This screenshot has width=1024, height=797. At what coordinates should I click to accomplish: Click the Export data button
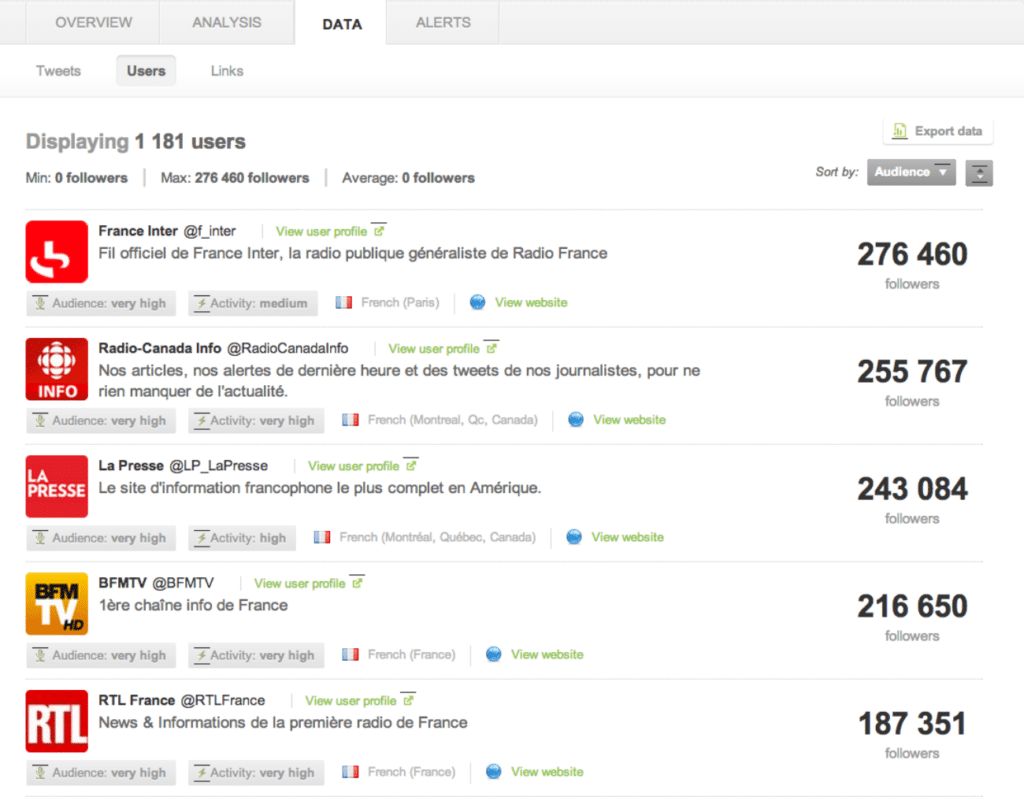[938, 131]
